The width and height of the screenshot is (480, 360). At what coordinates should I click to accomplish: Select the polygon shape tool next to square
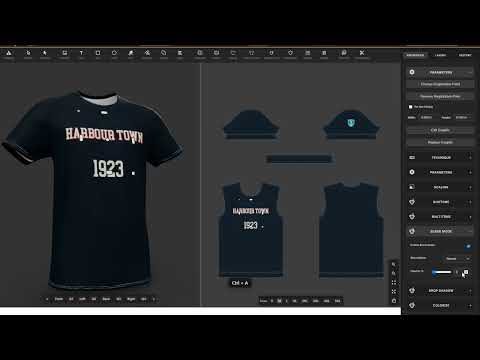coord(114,53)
